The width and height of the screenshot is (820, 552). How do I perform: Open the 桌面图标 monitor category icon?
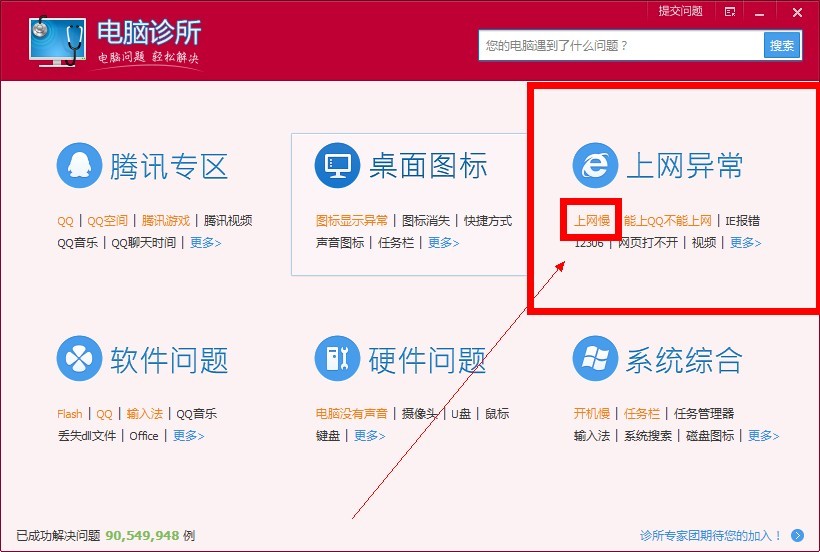pyautogui.click(x=337, y=166)
